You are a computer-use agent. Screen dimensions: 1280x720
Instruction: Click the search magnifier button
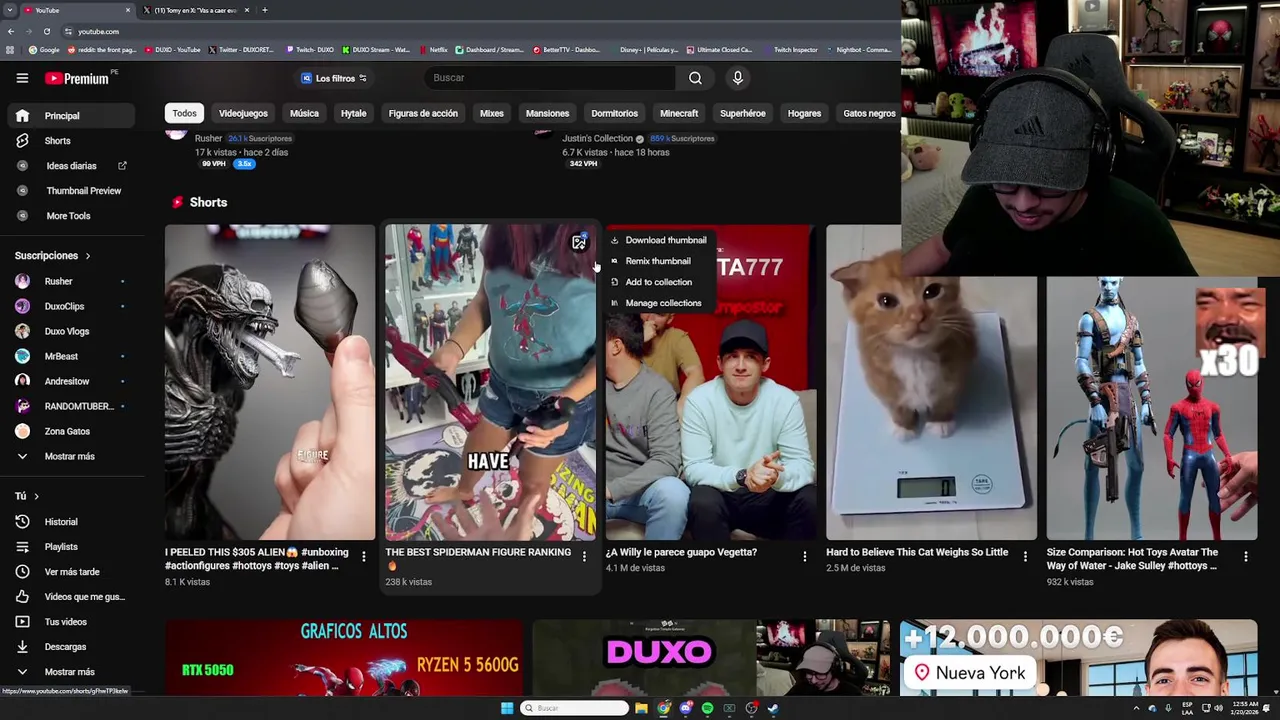(695, 78)
